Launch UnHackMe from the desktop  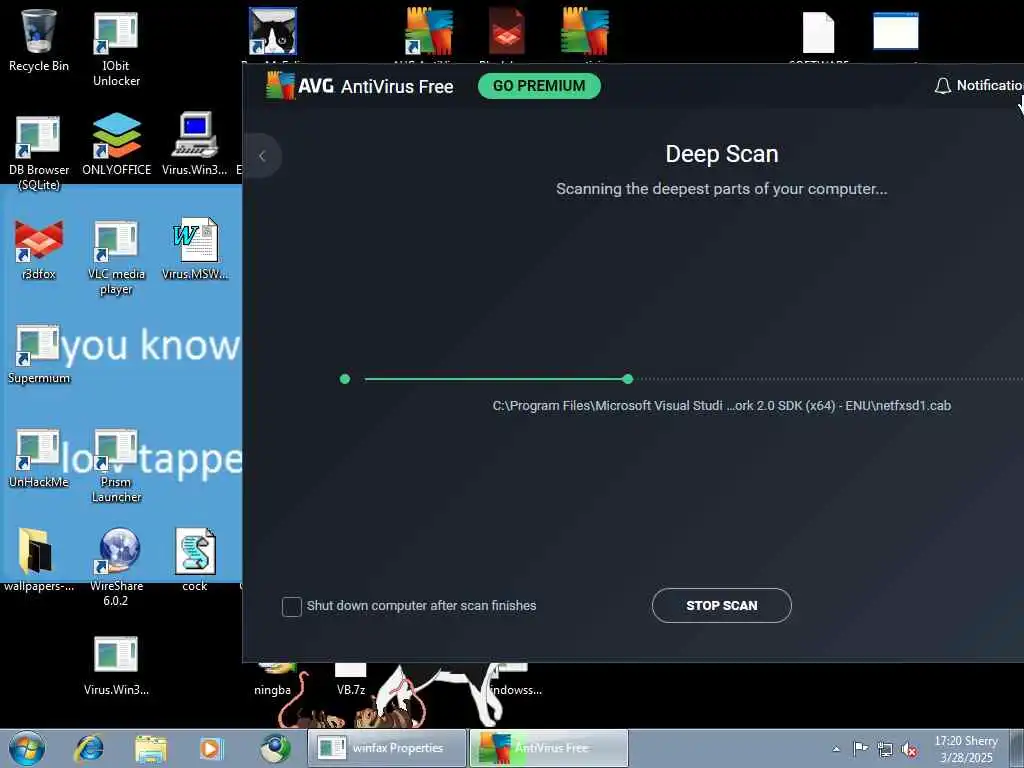[x=39, y=458]
